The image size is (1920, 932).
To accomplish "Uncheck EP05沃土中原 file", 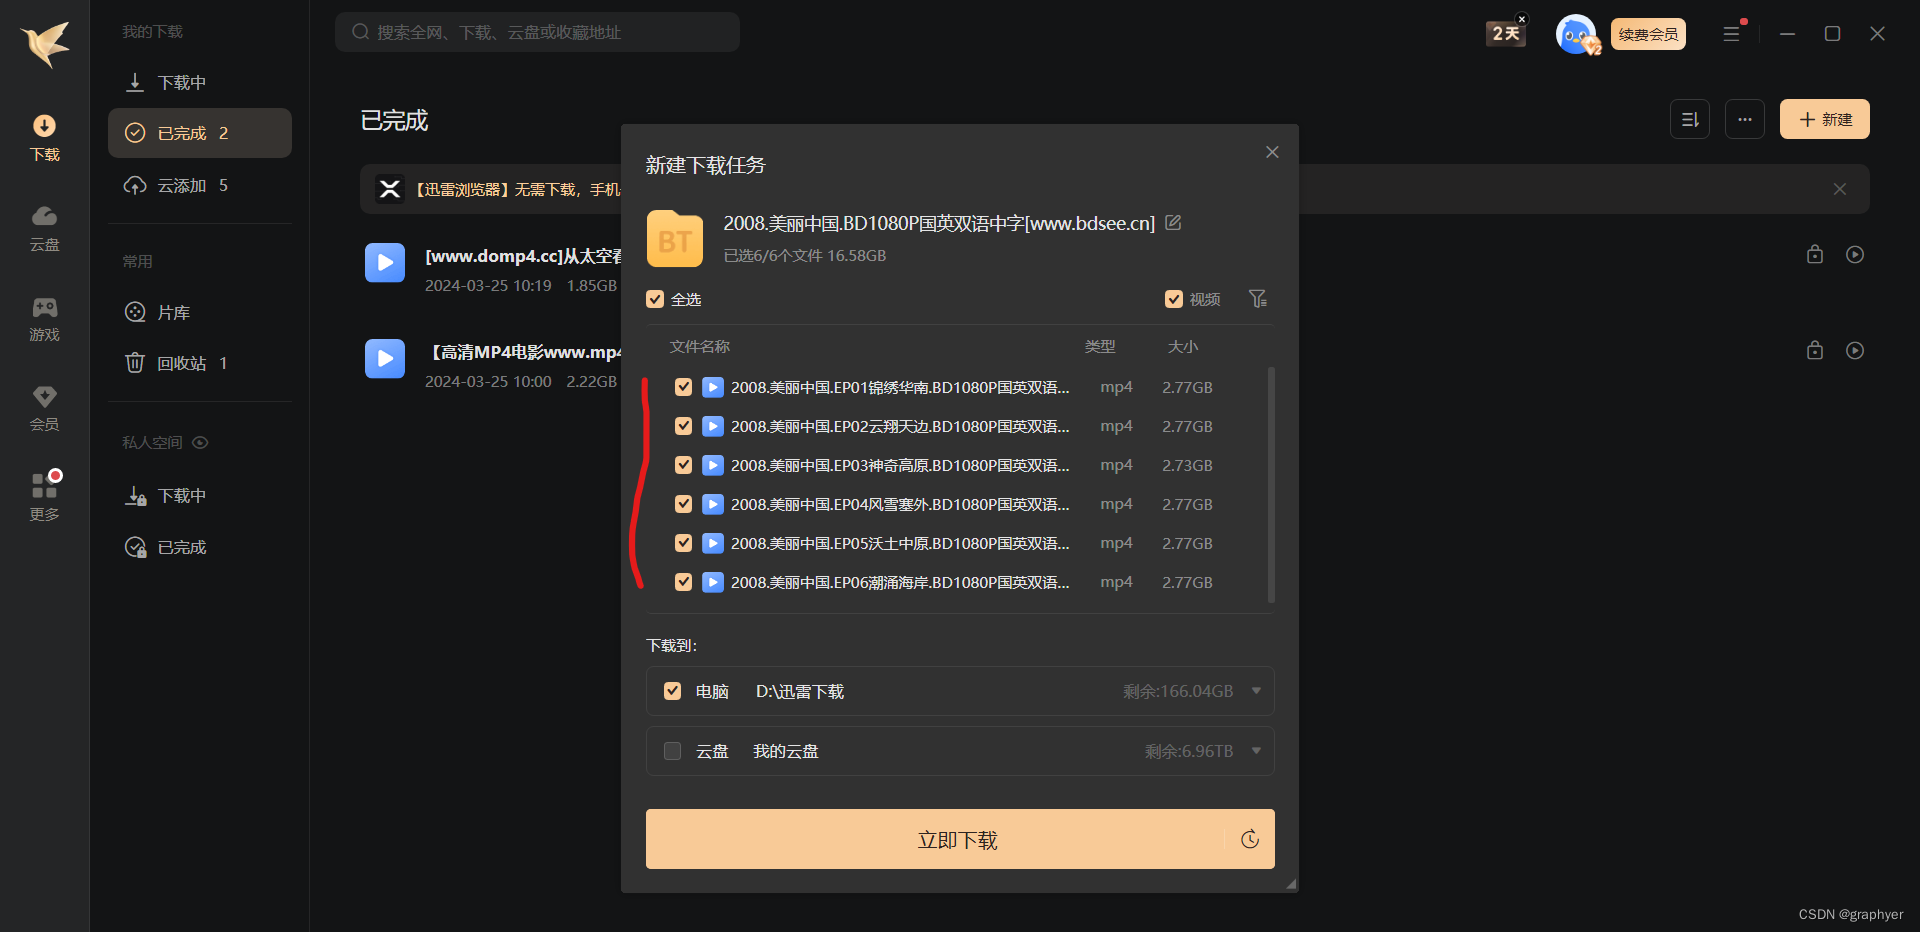I will tap(683, 543).
